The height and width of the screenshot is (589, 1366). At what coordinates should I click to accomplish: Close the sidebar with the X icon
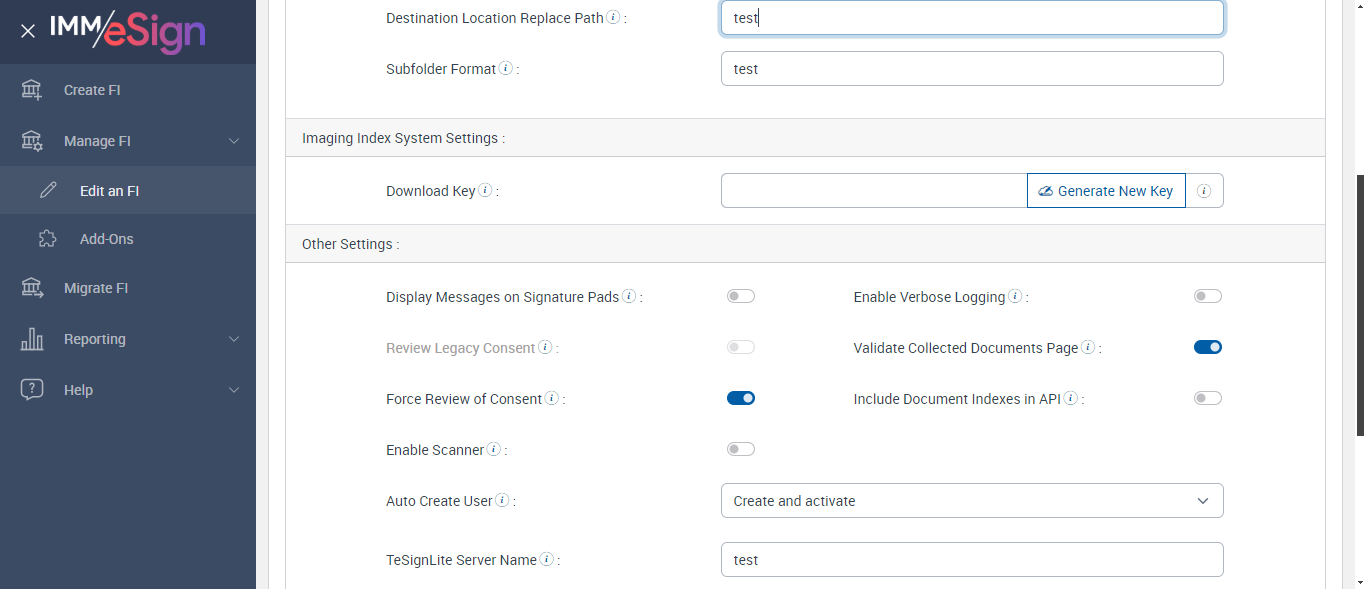click(28, 31)
